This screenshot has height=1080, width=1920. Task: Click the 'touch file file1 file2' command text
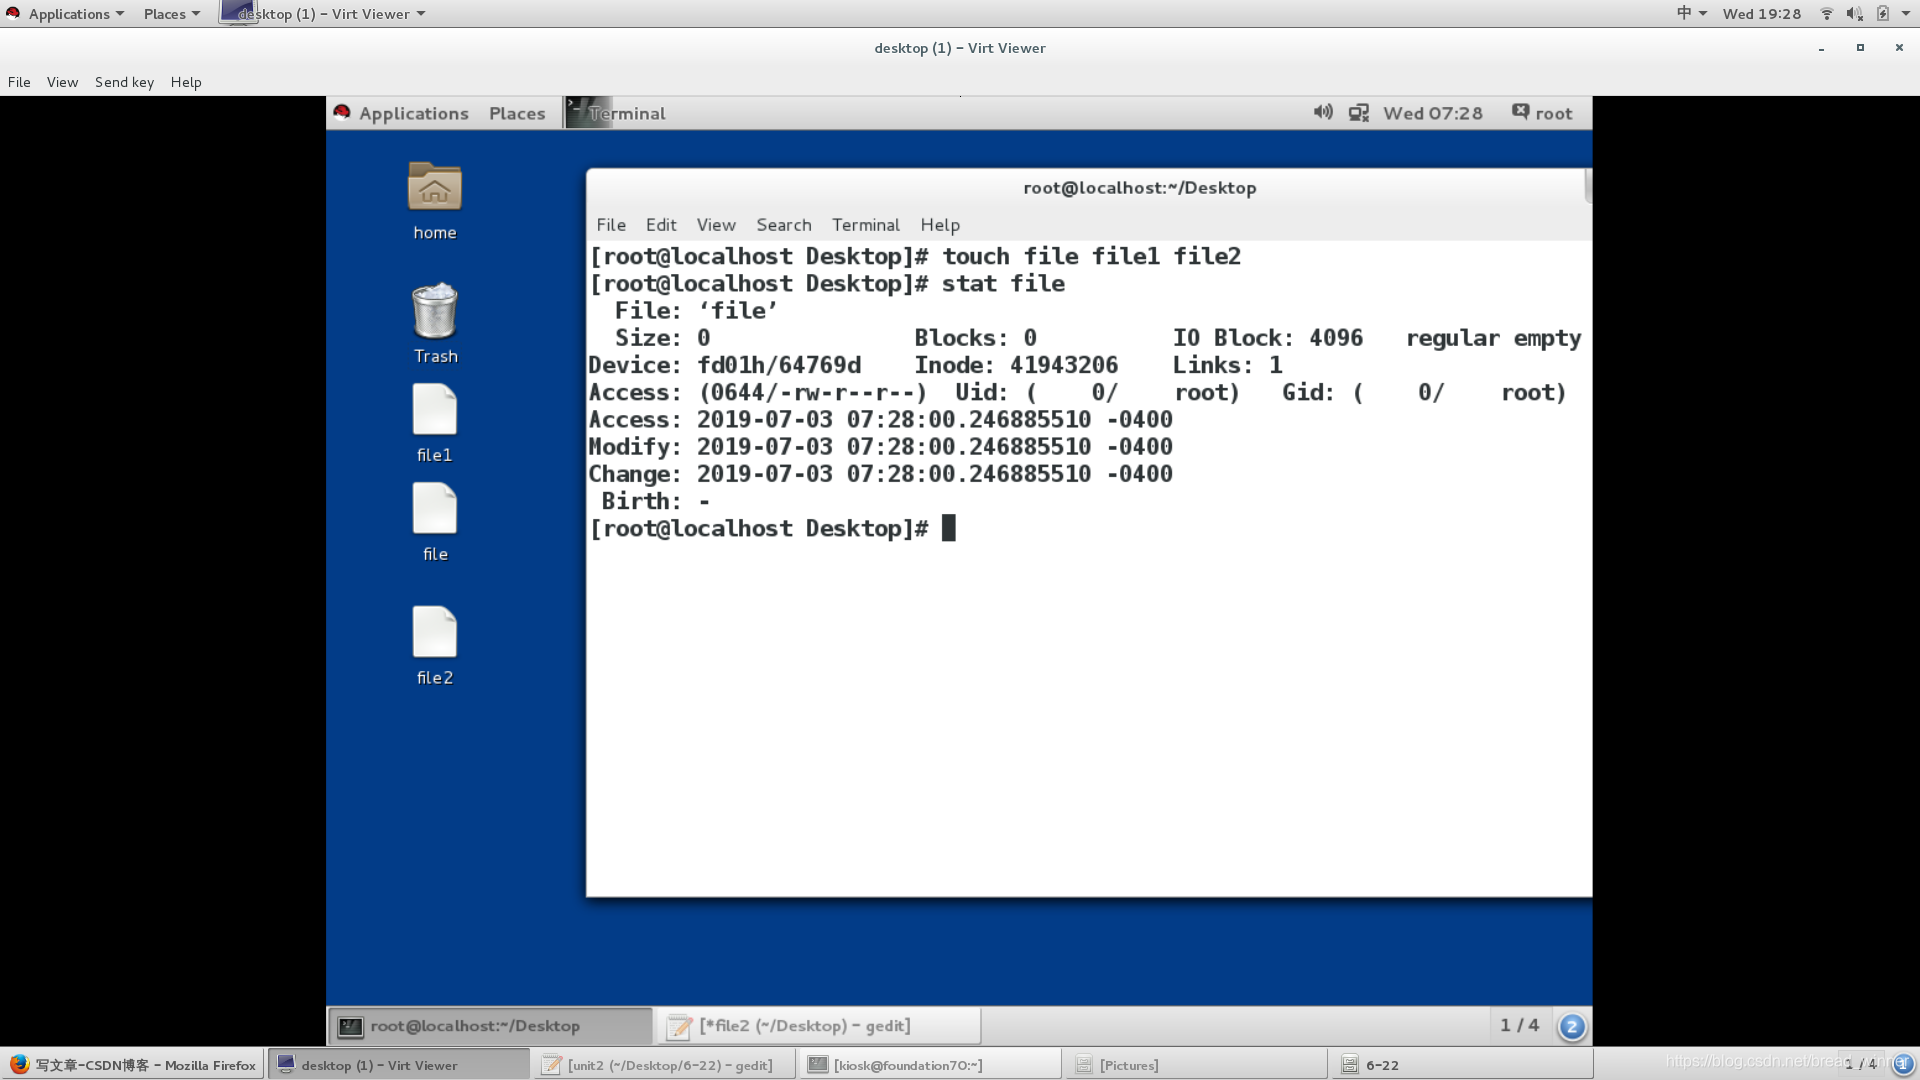point(1091,257)
